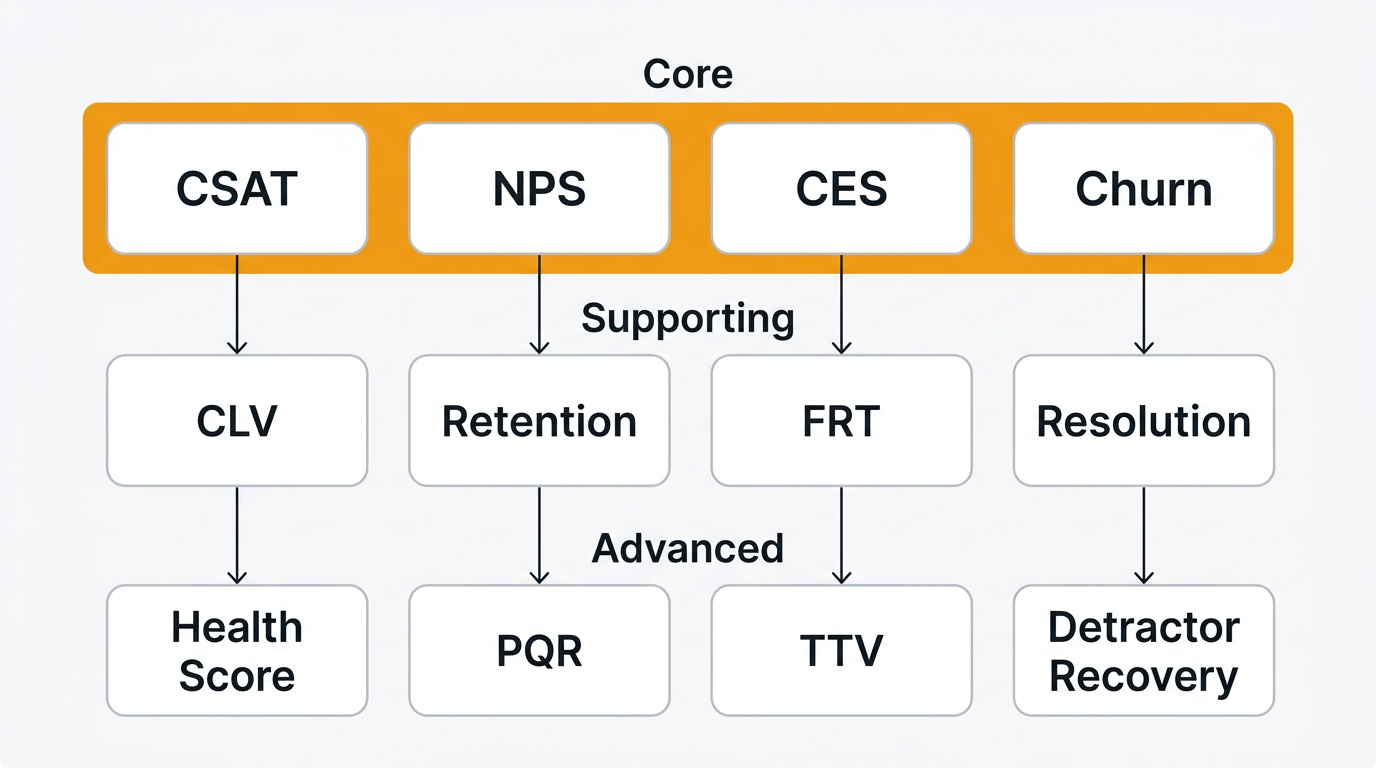Click the Advanced tier label
Image resolution: width=1376 pixels, height=768 pixels.
(688, 548)
